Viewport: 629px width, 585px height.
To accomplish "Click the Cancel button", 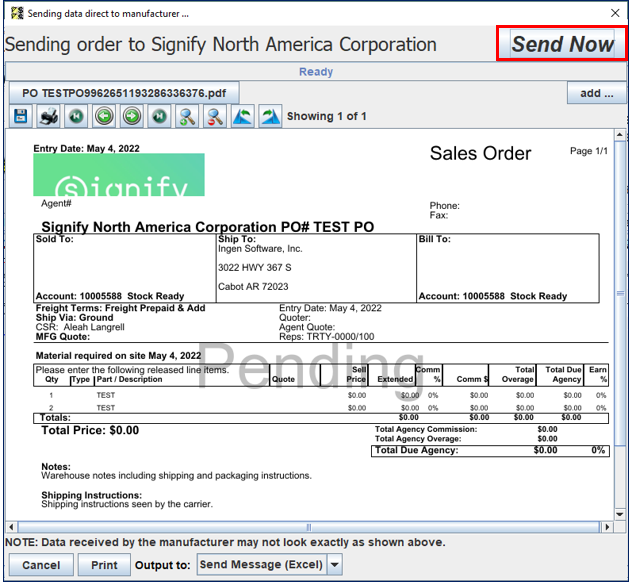I will [x=41, y=565].
